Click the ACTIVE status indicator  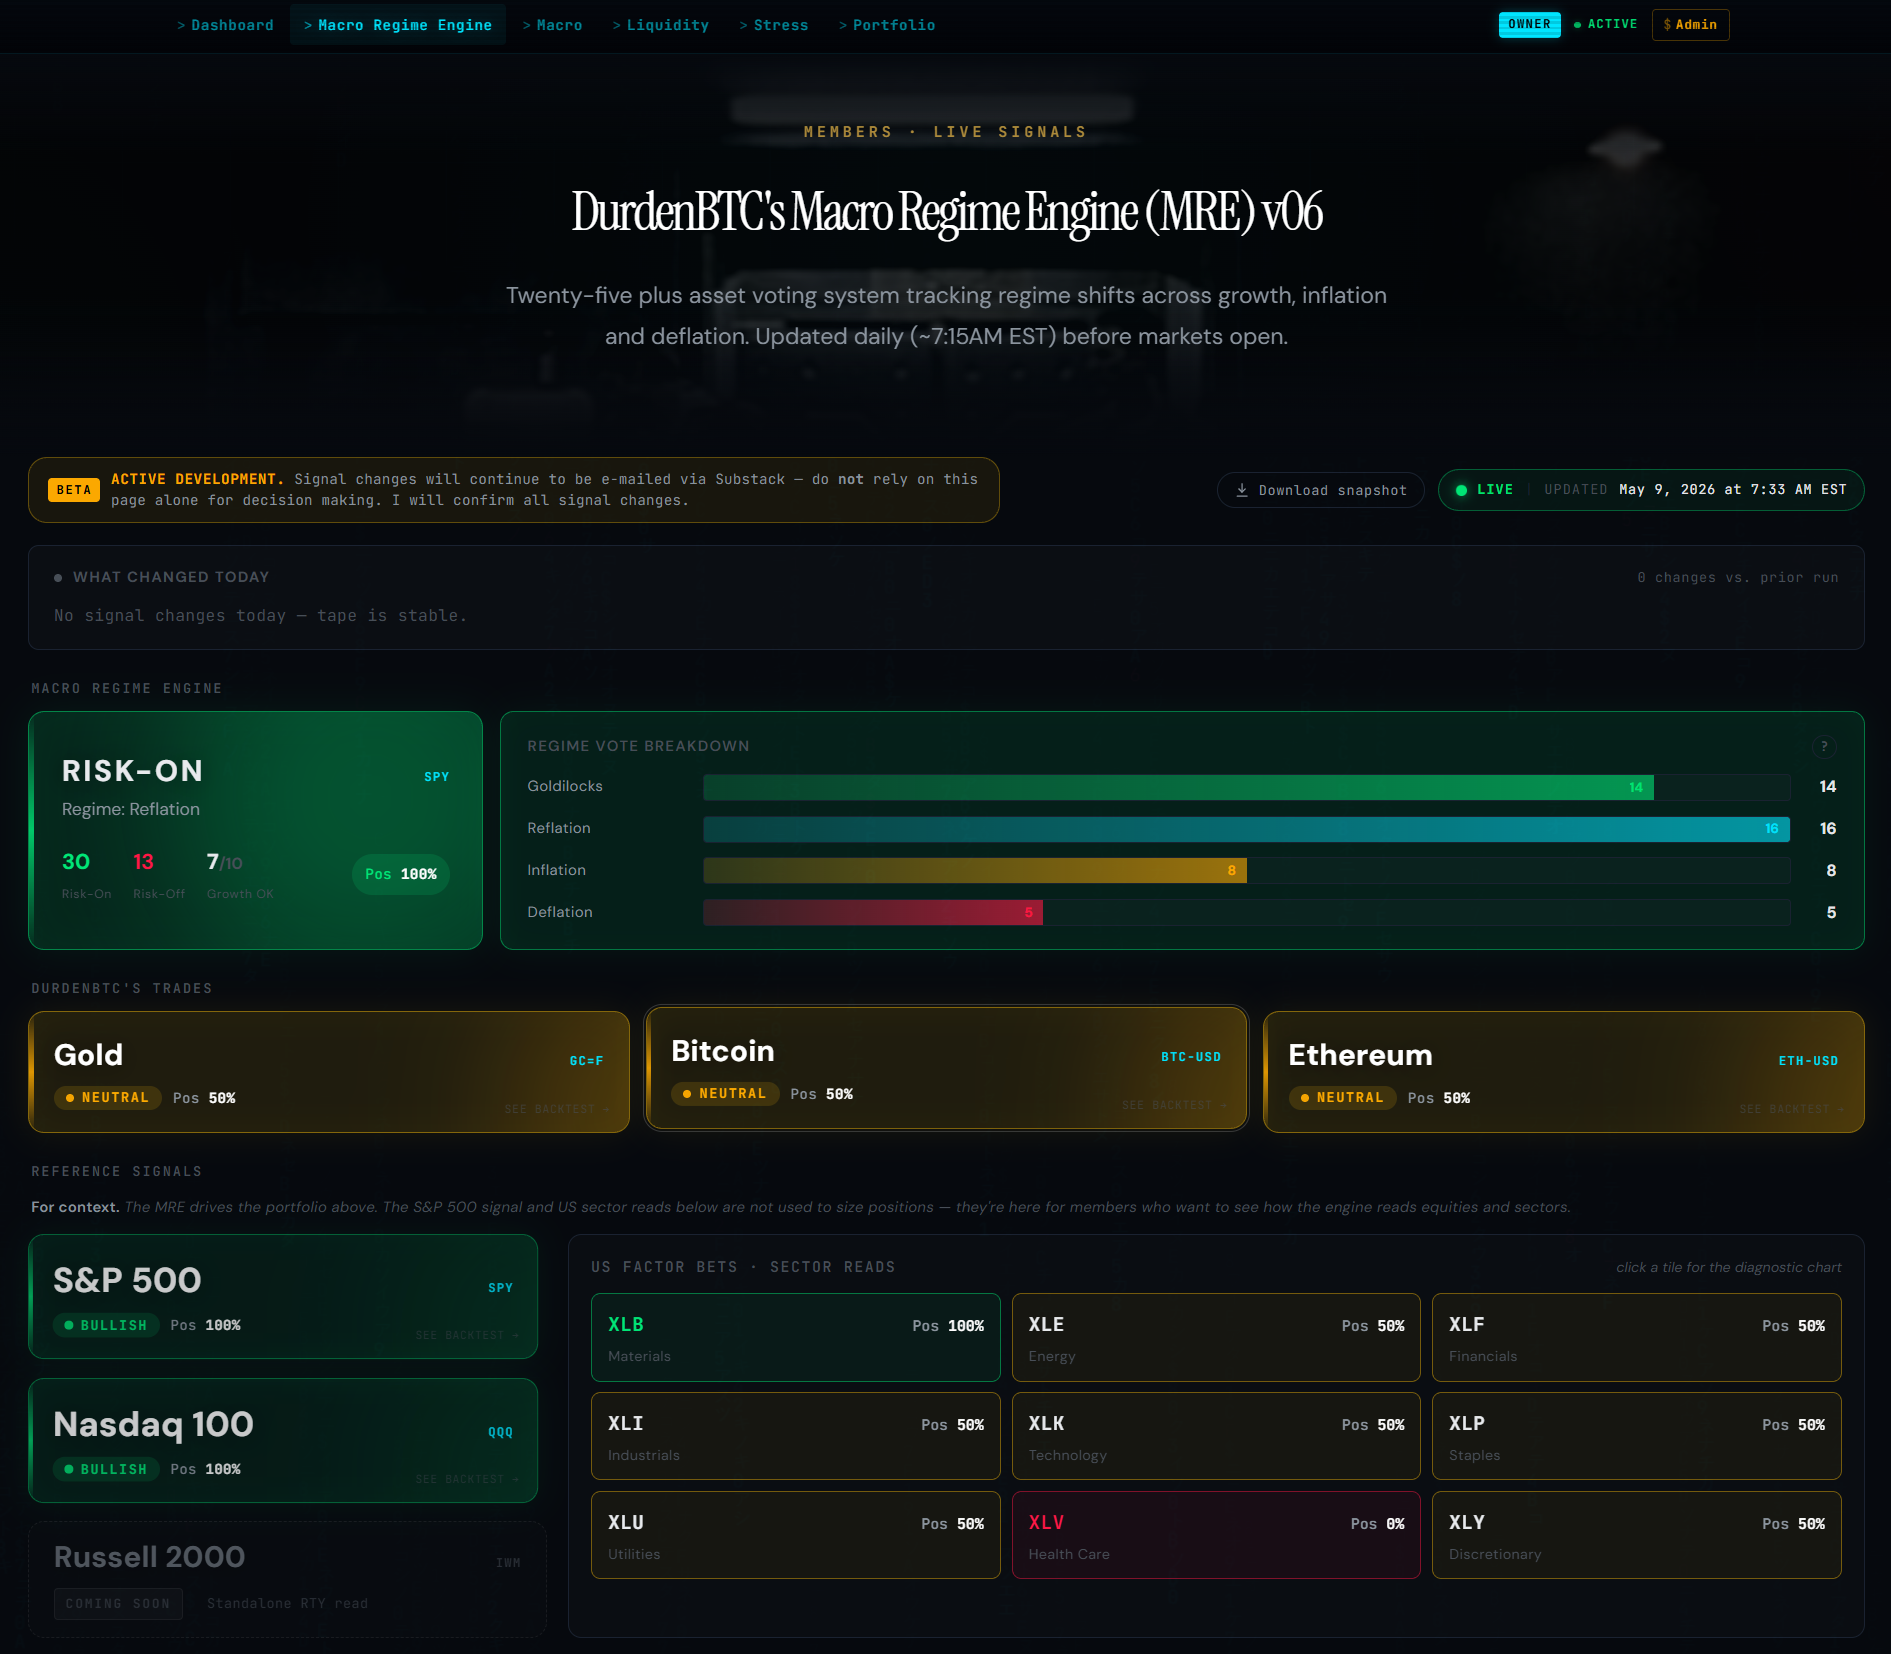1605,24
